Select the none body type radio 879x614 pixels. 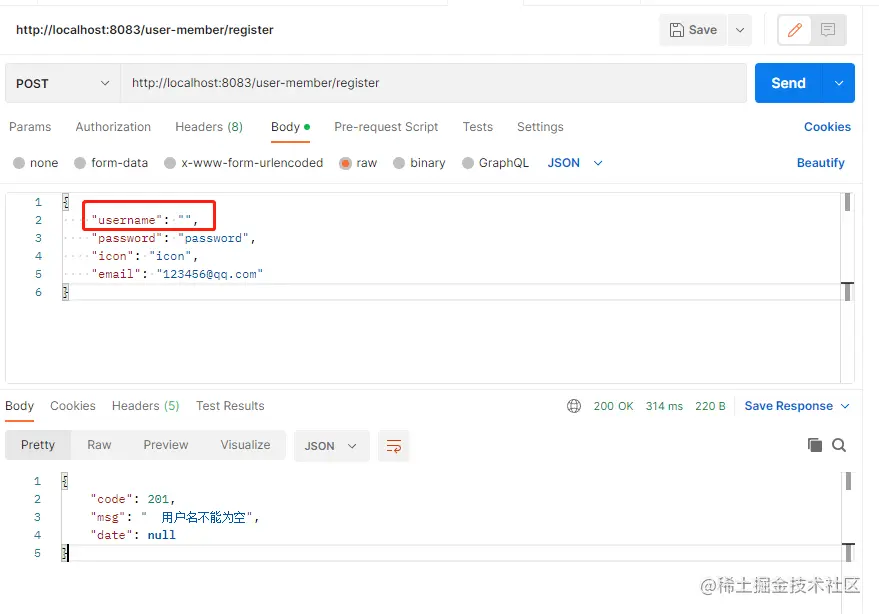tap(19, 163)
